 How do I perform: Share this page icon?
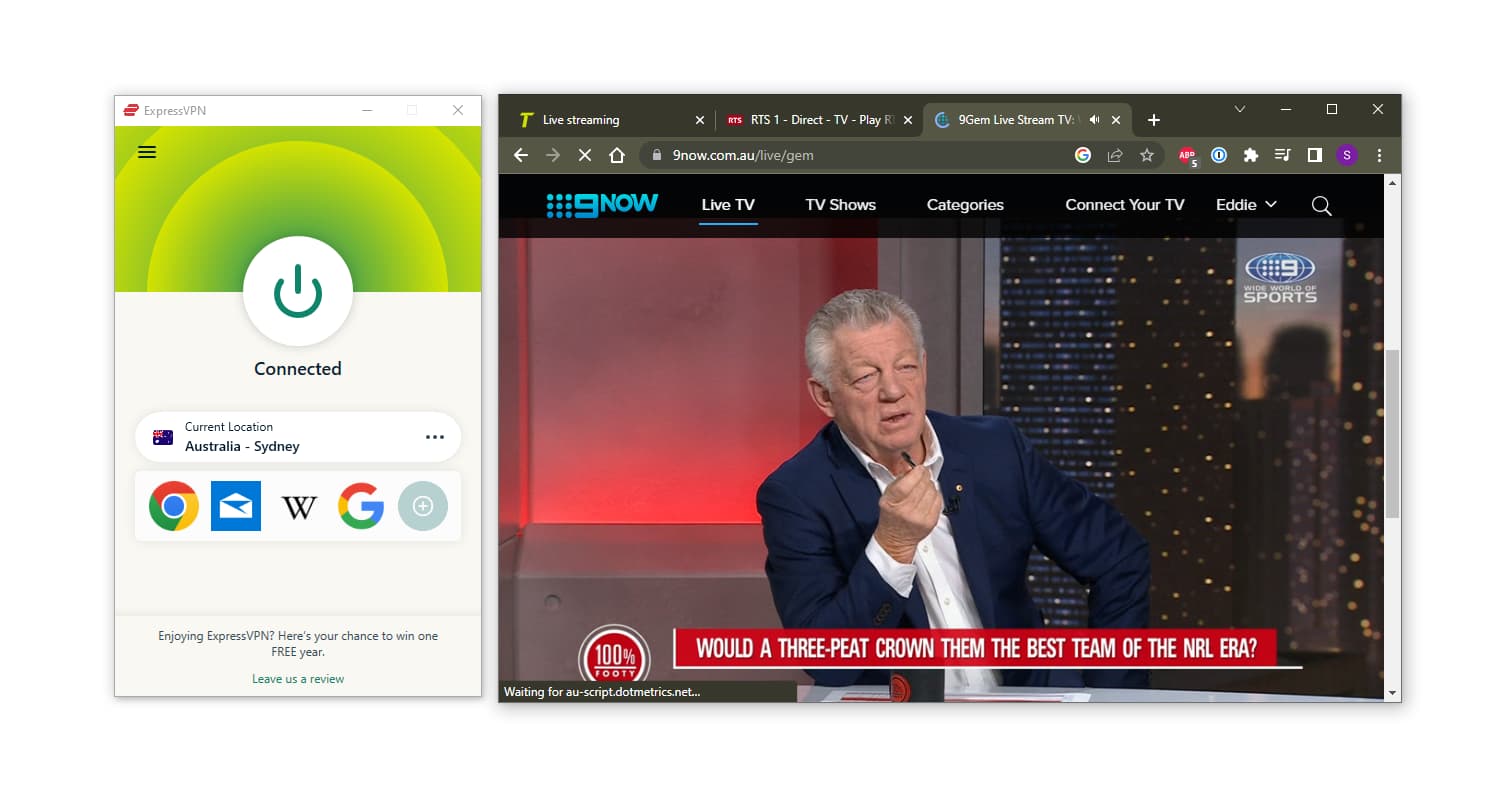pyautogui.click(x=1115, y=155)
